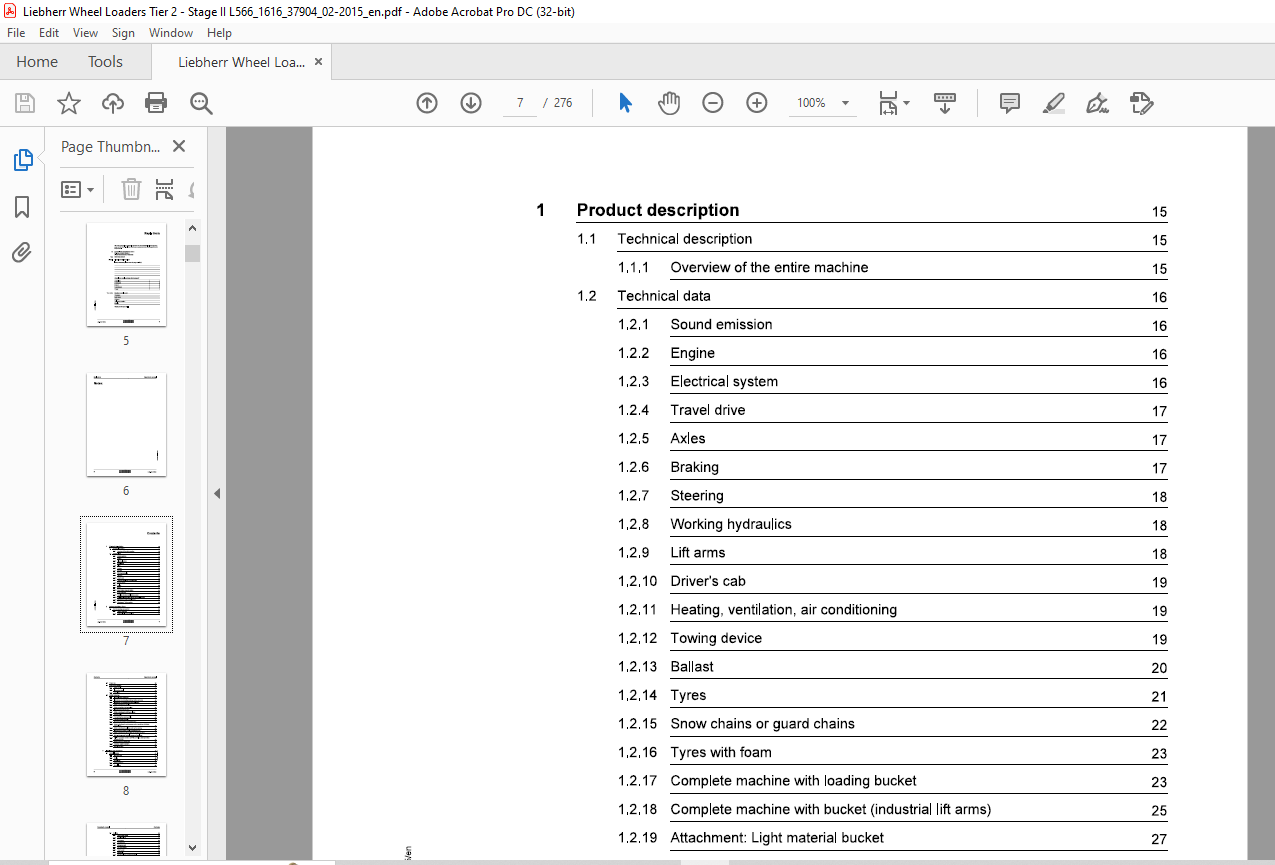Select page 5 thumbnail
Screen dimensions: 1275x865
pyautogui.click(x=126, y=275)
